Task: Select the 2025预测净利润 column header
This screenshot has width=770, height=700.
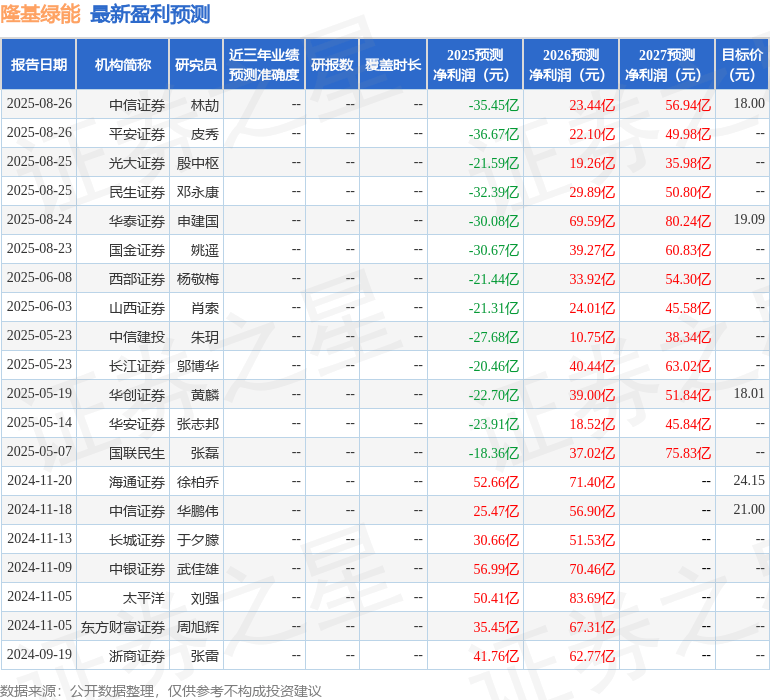Action: (475, 64)
